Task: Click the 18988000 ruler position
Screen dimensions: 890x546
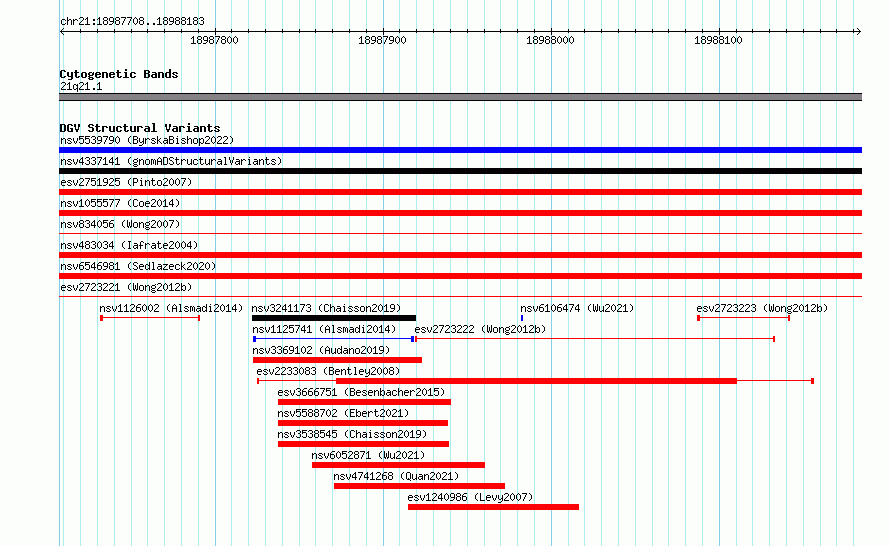Action: (550, 40)
